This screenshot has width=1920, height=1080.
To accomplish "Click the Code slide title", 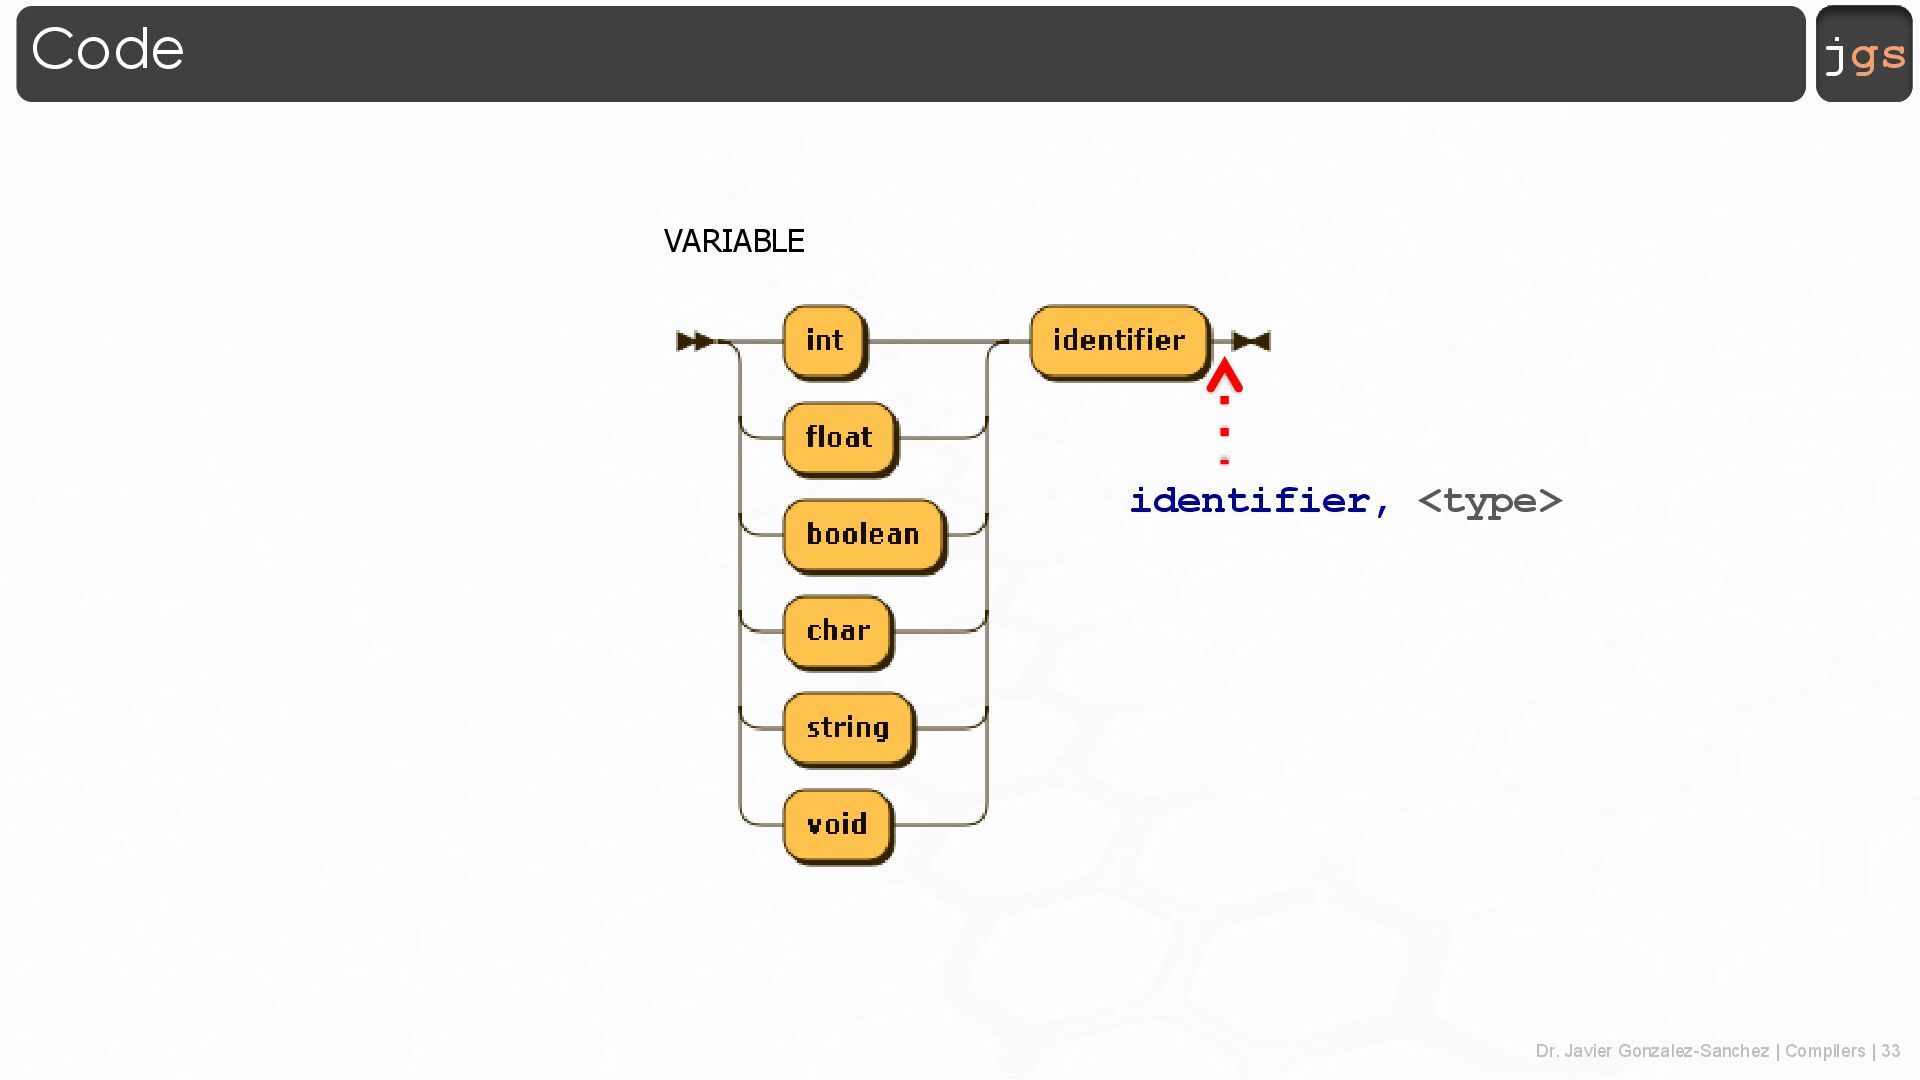I will (x=108, y=50).
